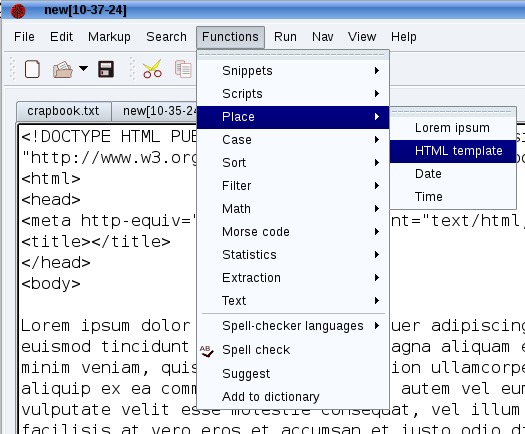Switch to the crapbook.txt tab
The image size is (525, 434).
coord(63,111)
